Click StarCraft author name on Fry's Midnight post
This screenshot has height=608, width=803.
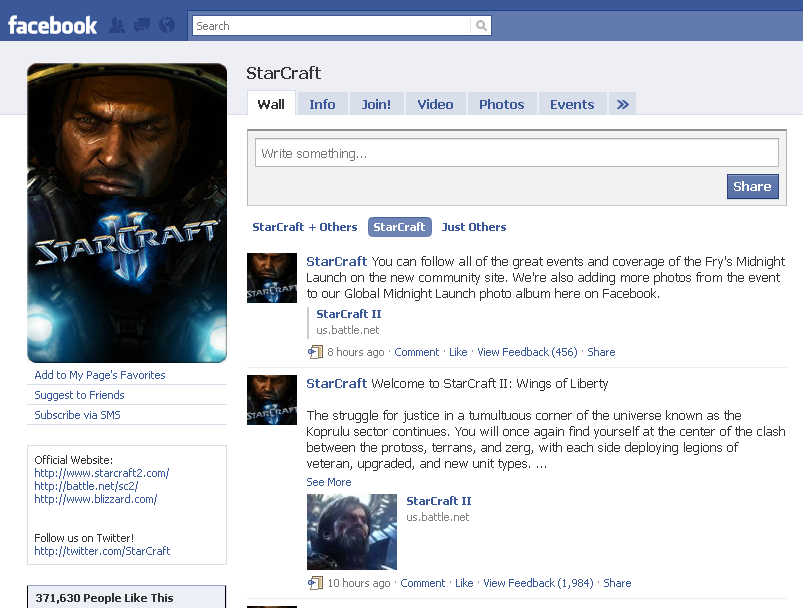(336, 261)
